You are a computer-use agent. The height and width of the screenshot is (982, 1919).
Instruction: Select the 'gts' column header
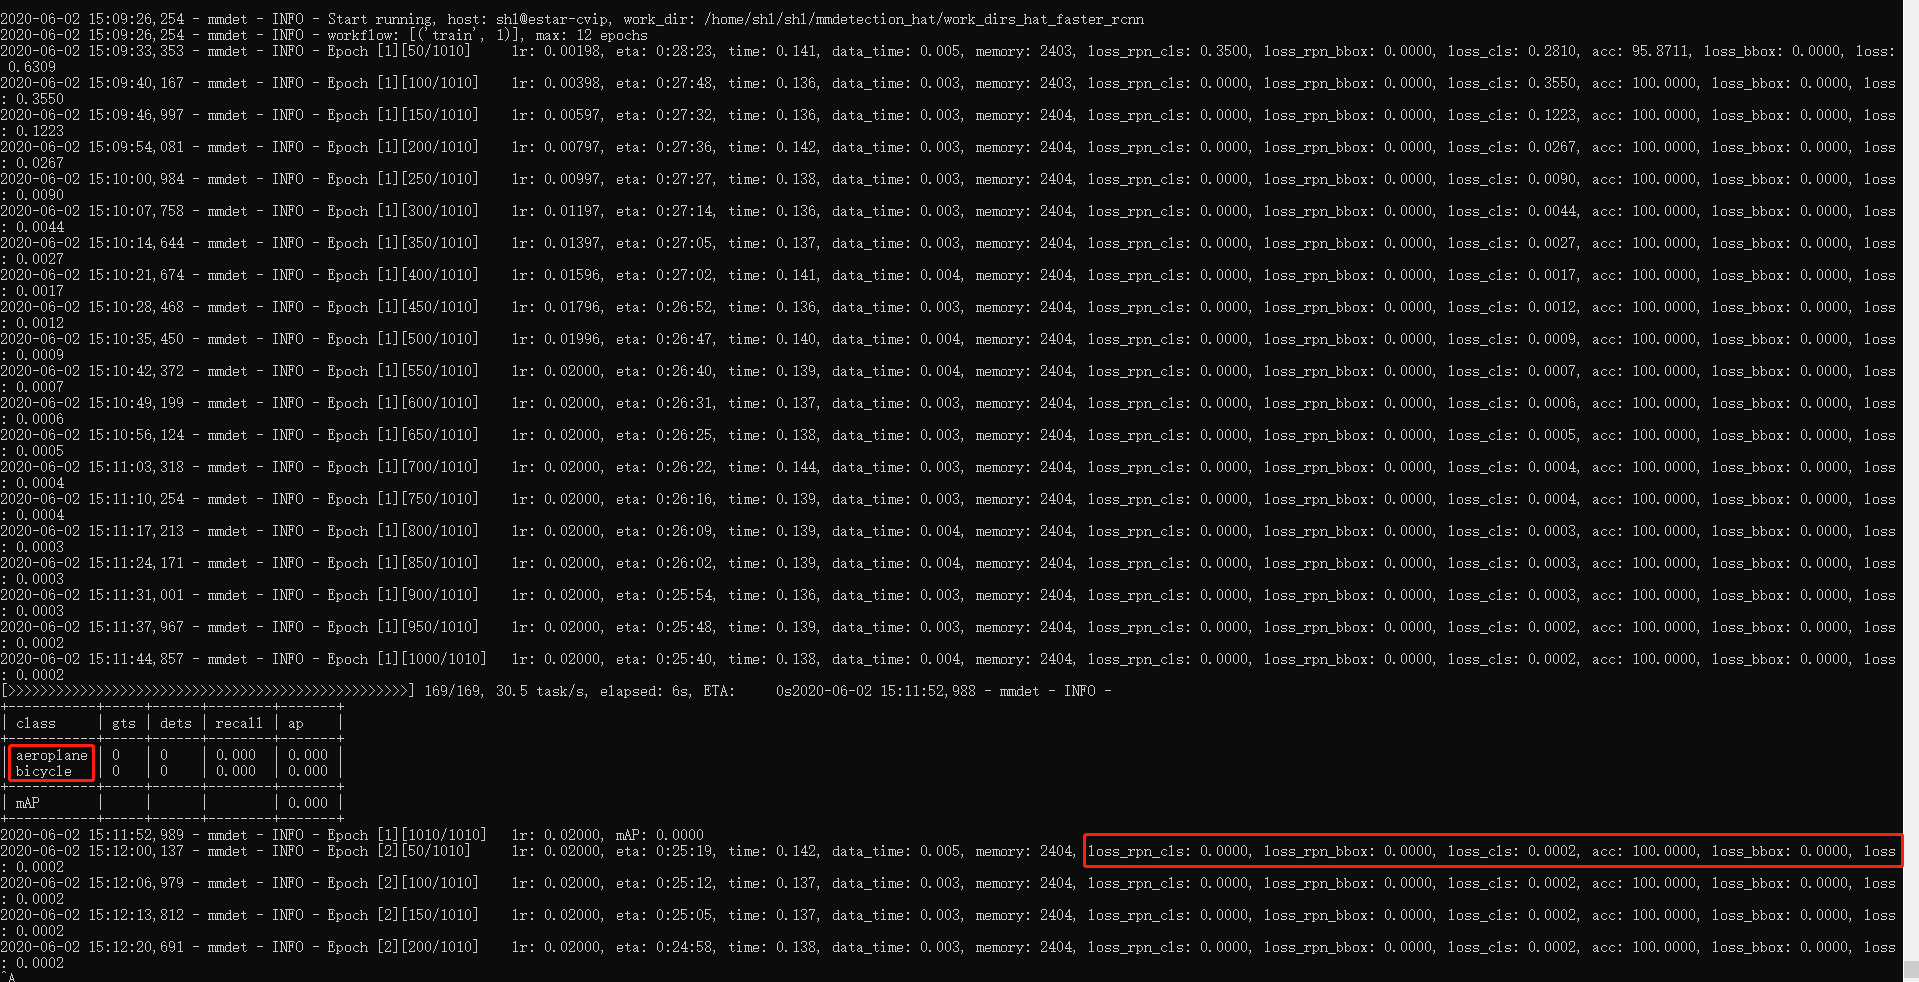pyautogui.click(x=124, y=723)
